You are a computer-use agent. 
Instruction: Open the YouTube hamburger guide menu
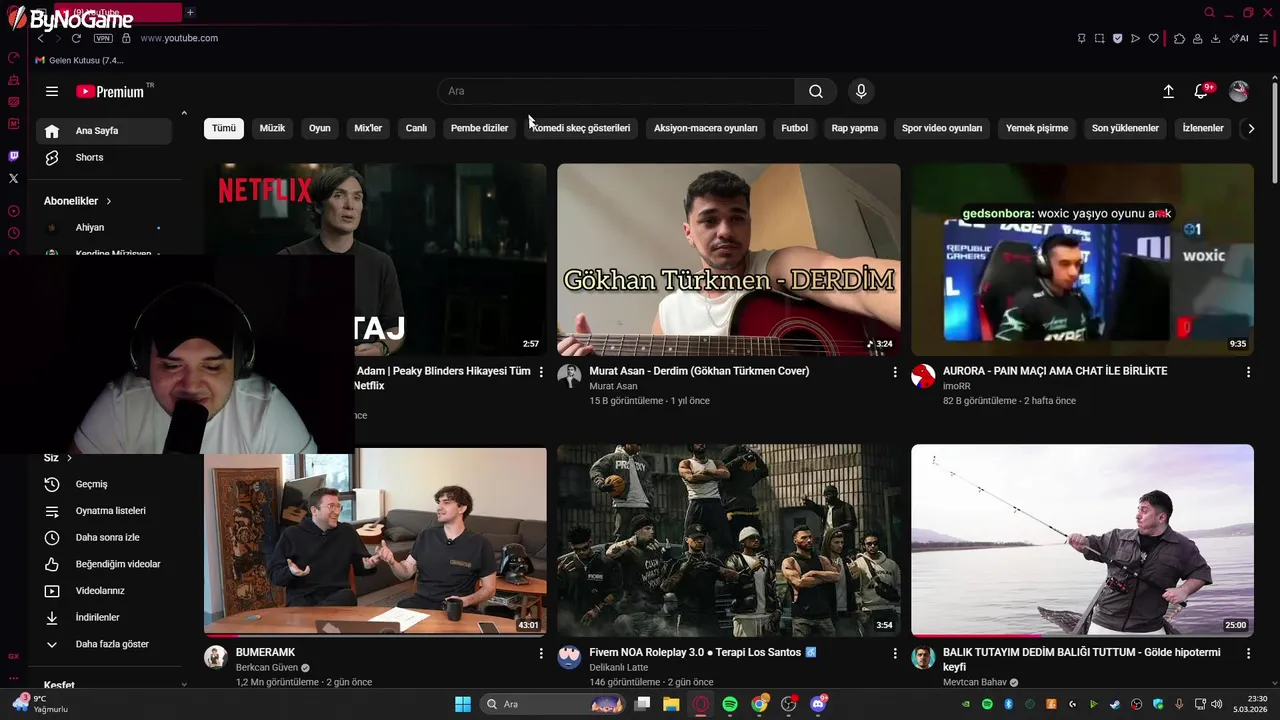[52, 91]
